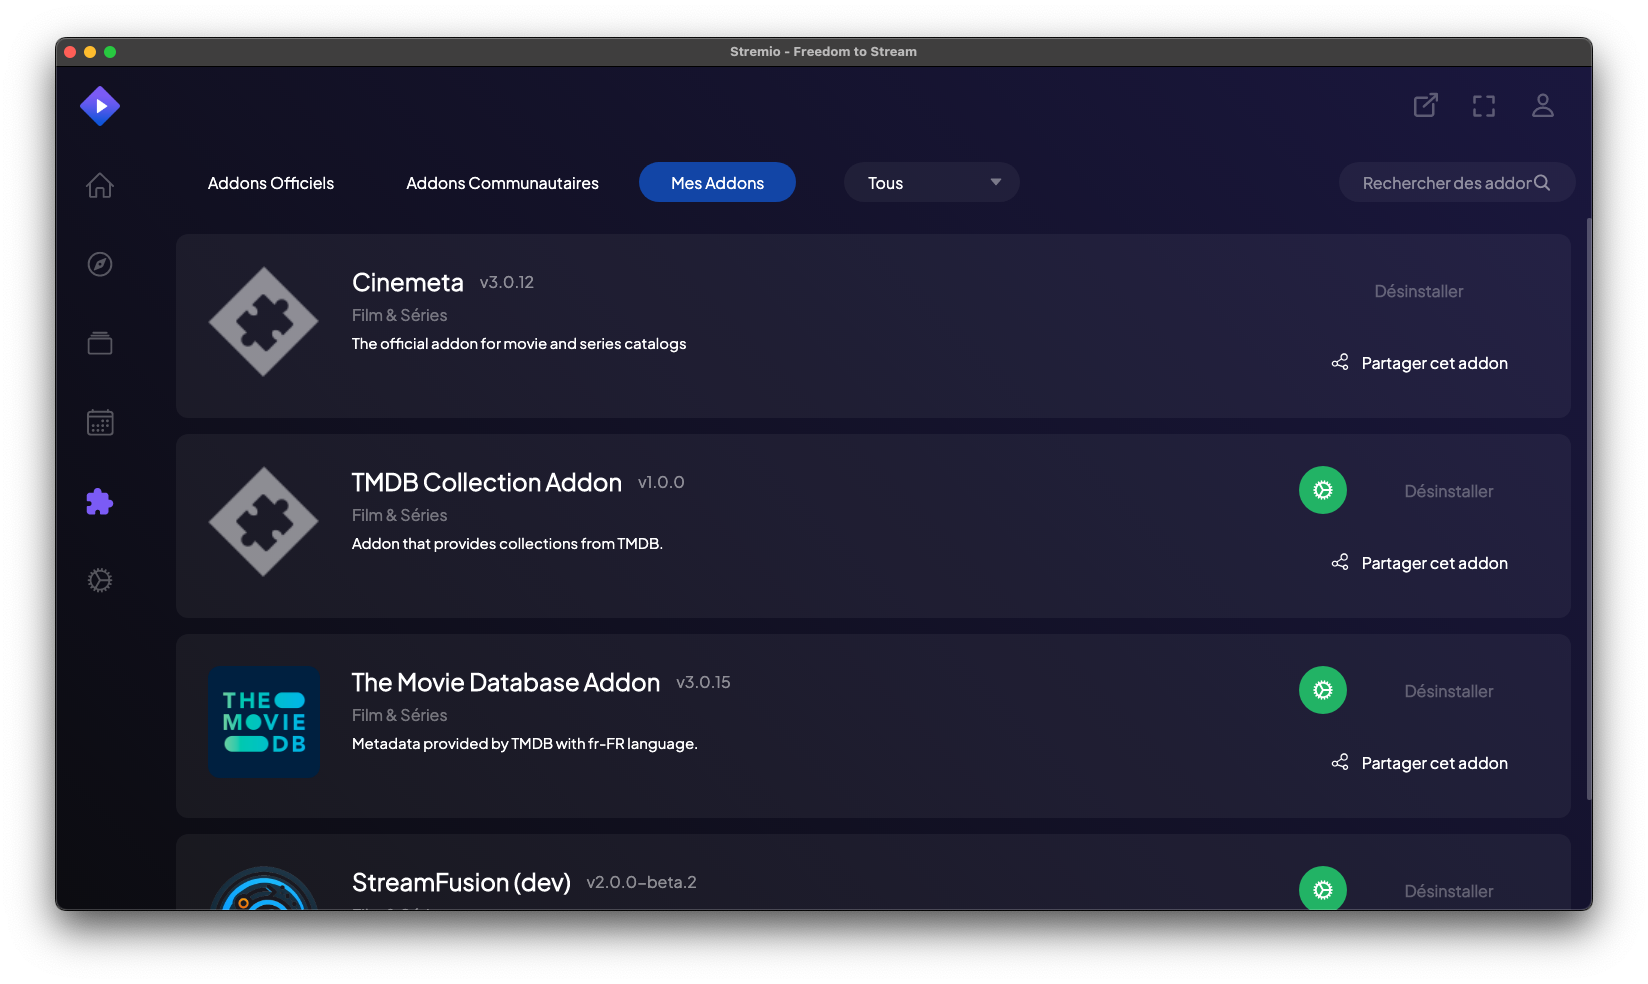Configure TMDB Collection Addon via green gear
This screenshot has width=1648, height=984.
pos(1323,490)
